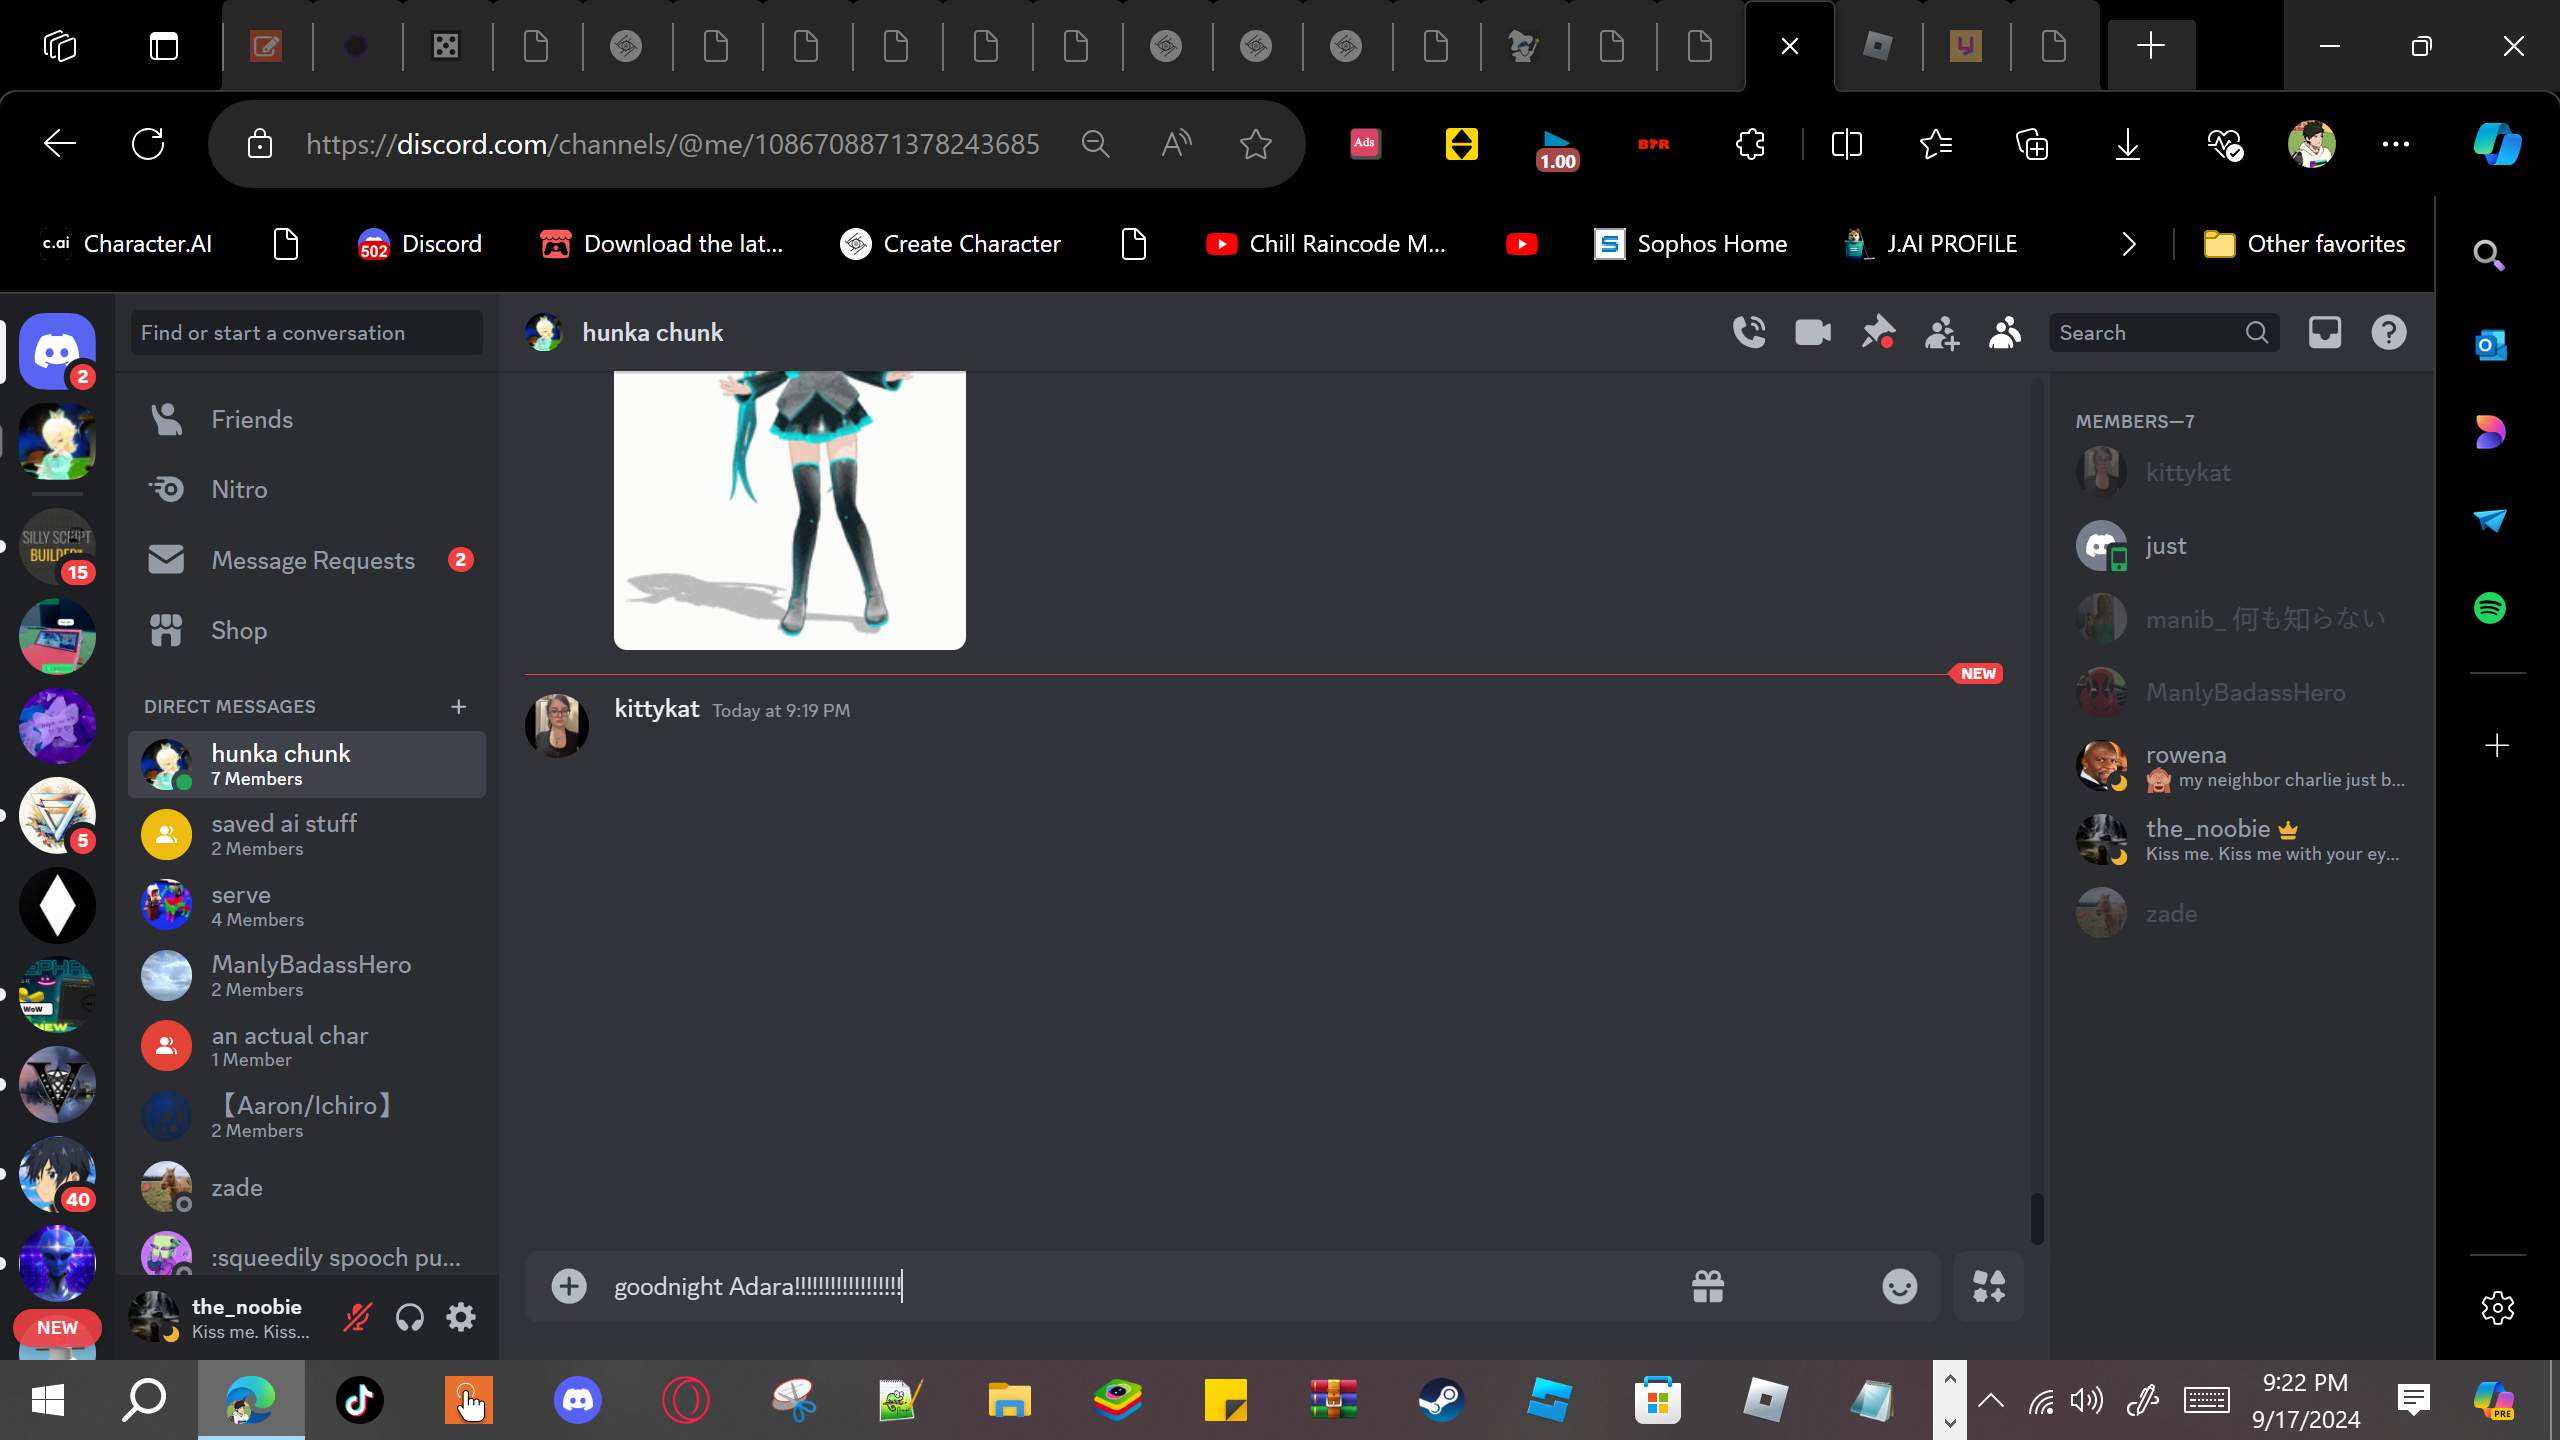Open Message Requests
The image size is (2560, 1440).
click(x=312, y=560)
